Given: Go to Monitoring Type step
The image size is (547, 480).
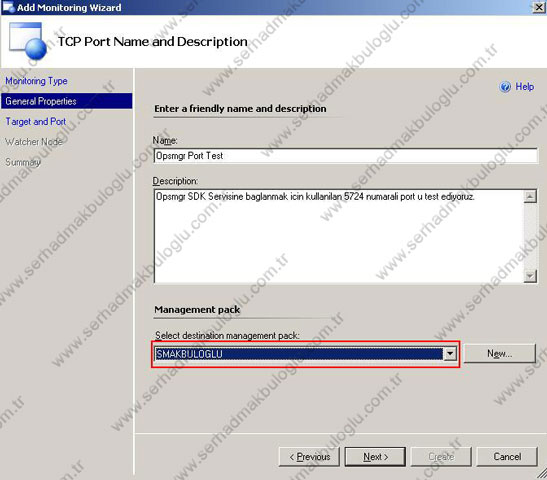Looking at the screenshot, I should (36, 81).
